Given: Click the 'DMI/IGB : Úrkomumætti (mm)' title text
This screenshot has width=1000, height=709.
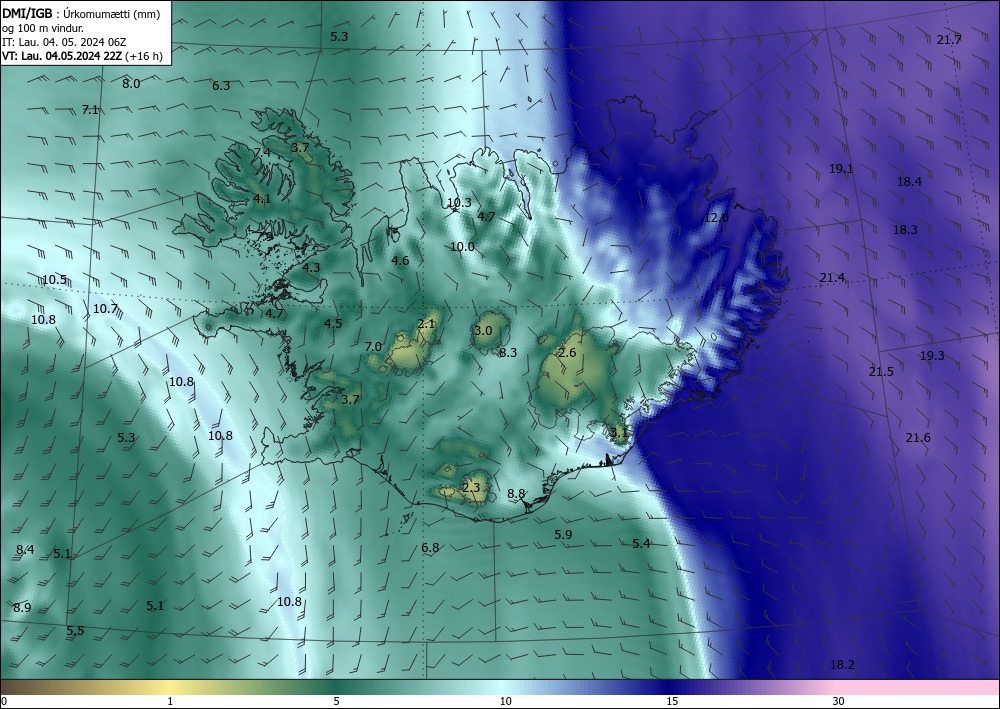Looking at the screenshot, I should coord(81,14).
